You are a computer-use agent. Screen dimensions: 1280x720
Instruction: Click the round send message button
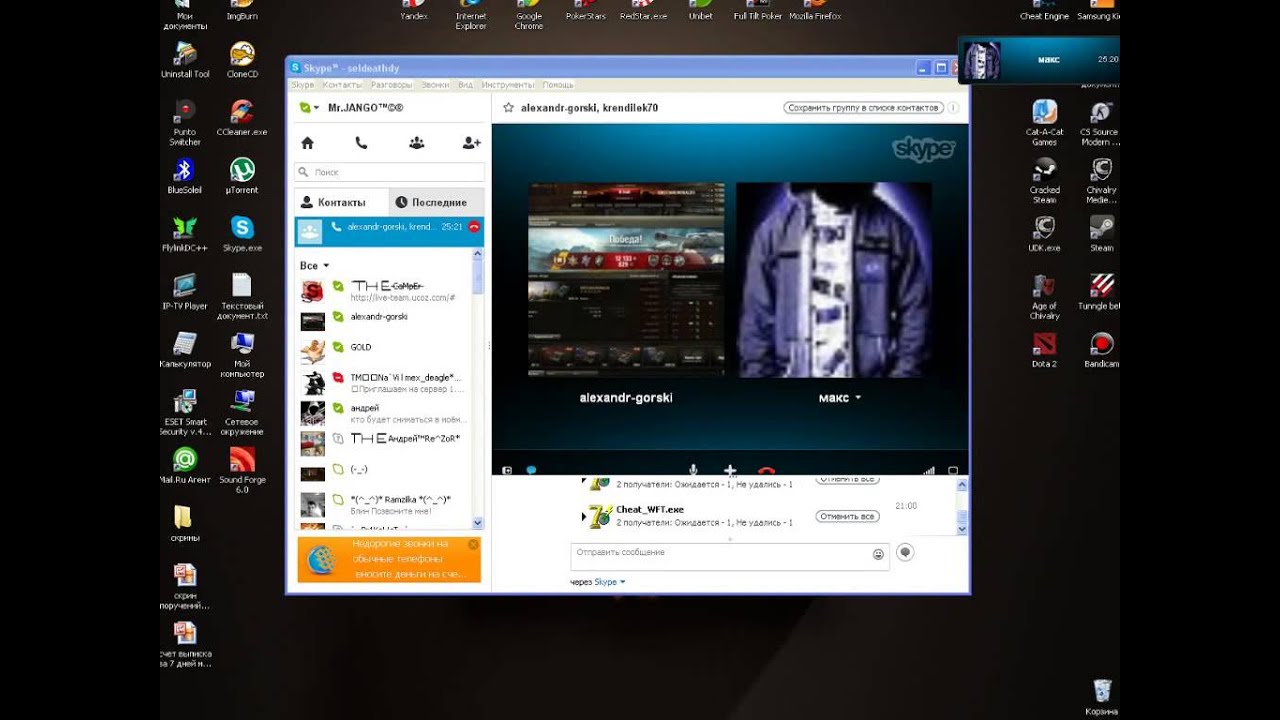(x=905, y=552)
